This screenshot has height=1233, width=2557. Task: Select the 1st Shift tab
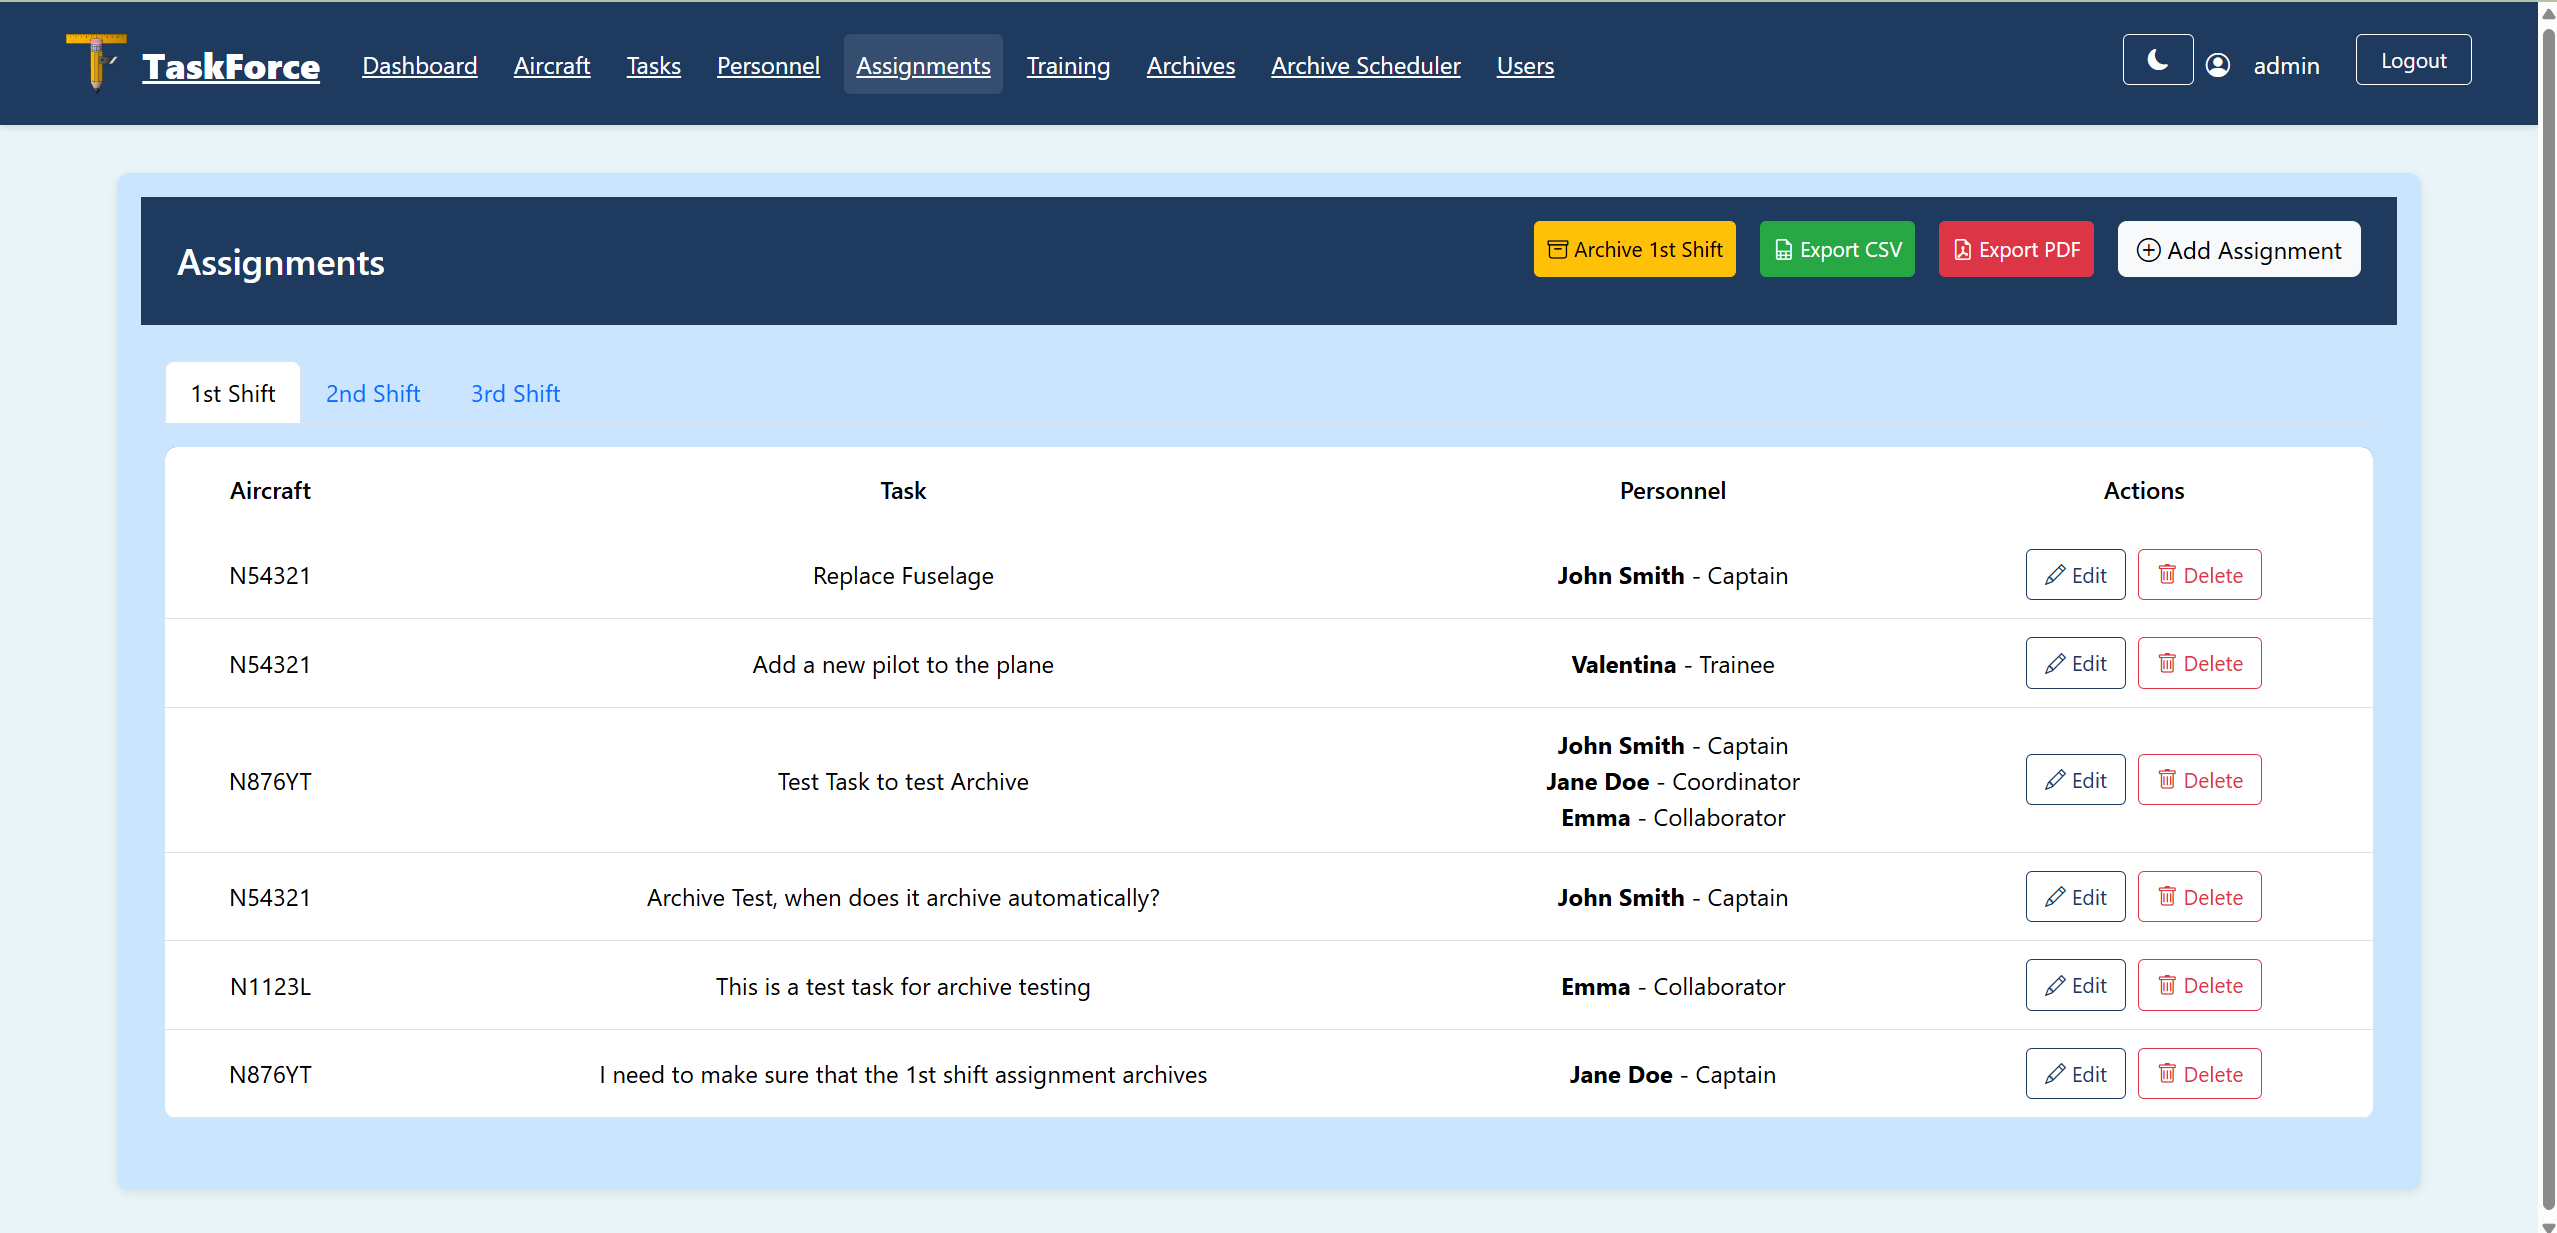233,394
